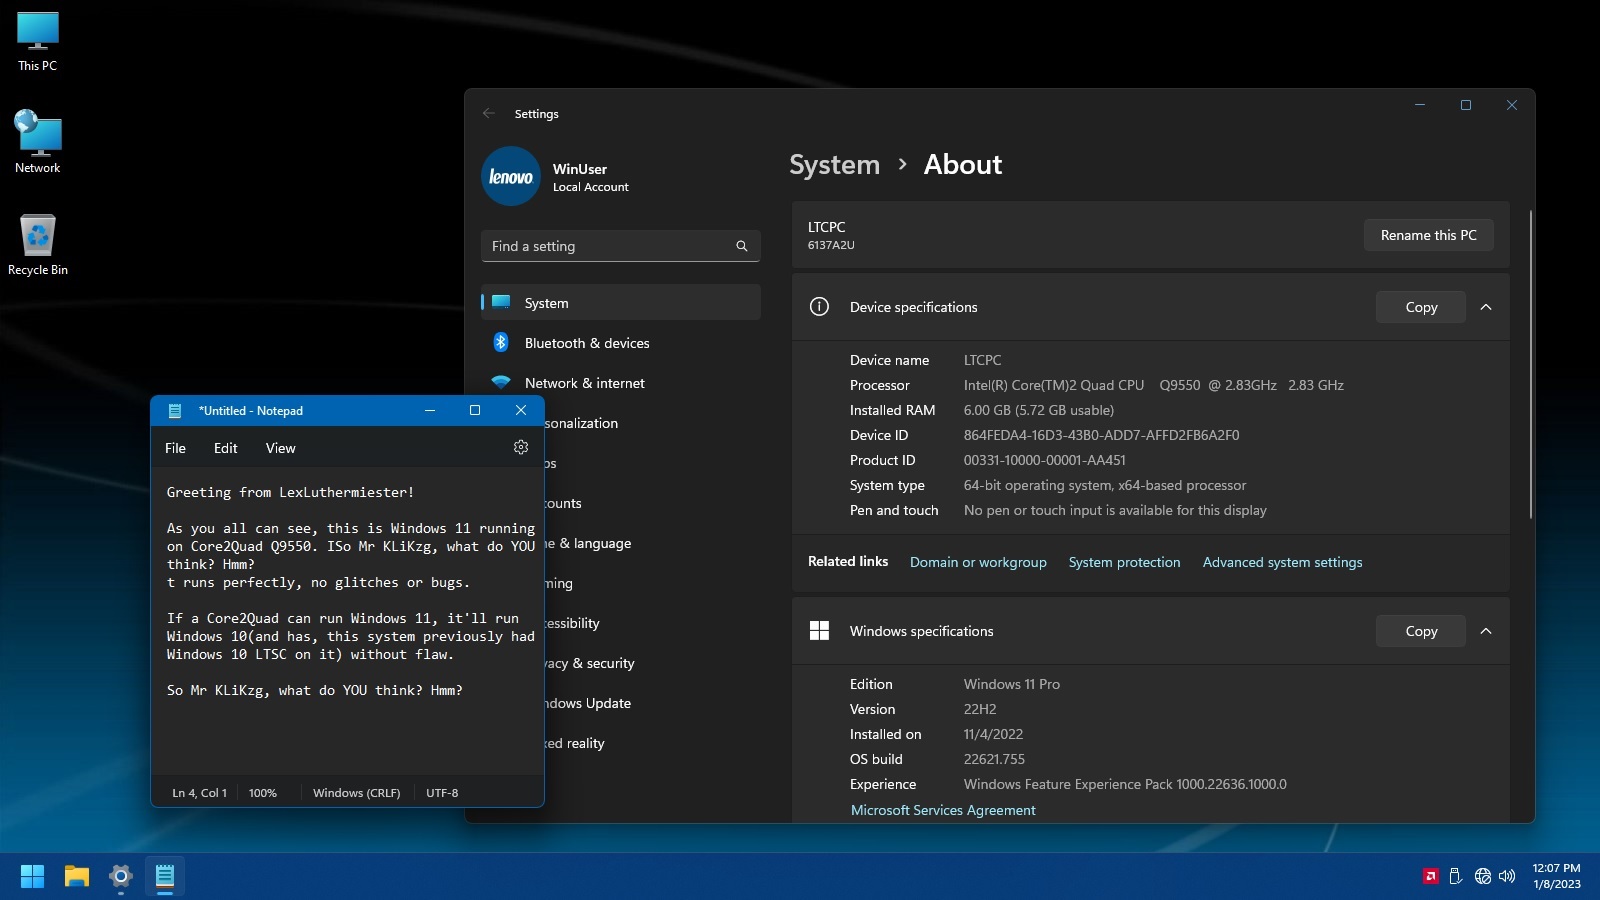The width and height of the screenshot is (1600, 900).
Task: Click the System monitor icon in sidebar
Action: tap(501, 302)
